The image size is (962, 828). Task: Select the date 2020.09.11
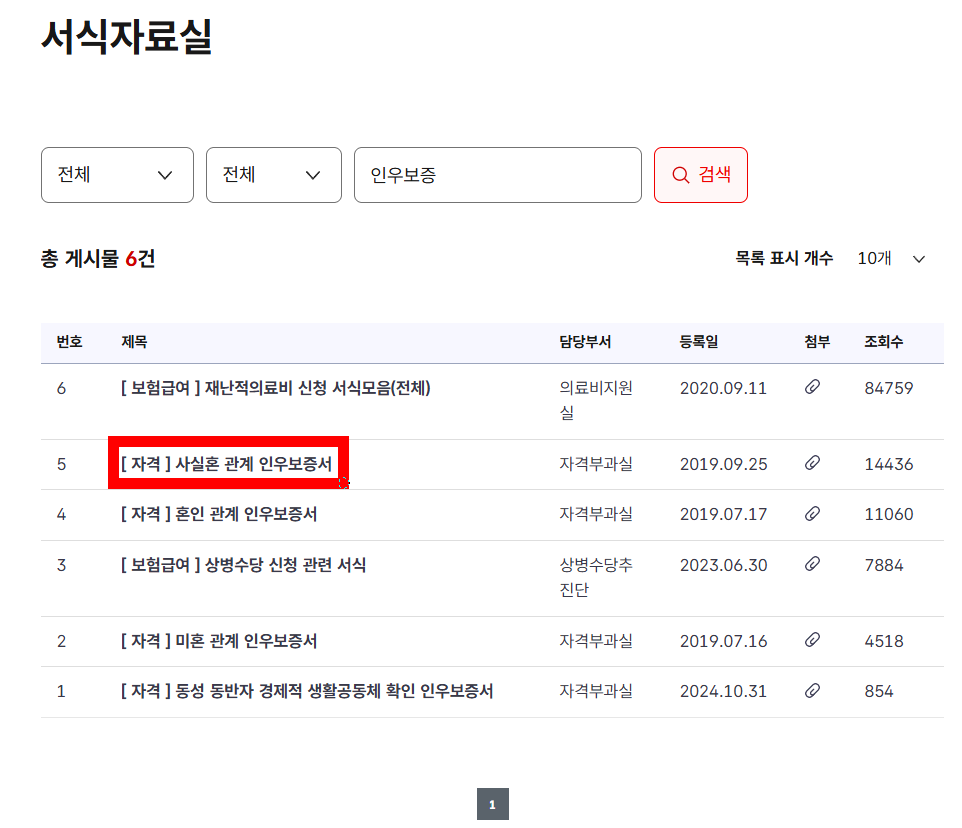723,388
